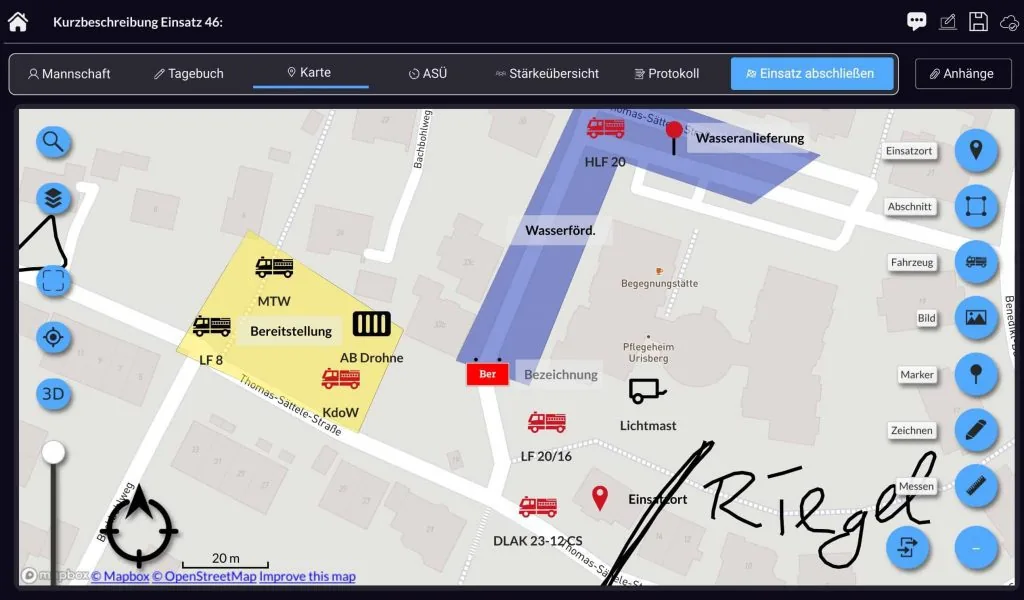Open the Anhänge attachments button
This screenshot has height=600, width=1024.
point(962,74)
